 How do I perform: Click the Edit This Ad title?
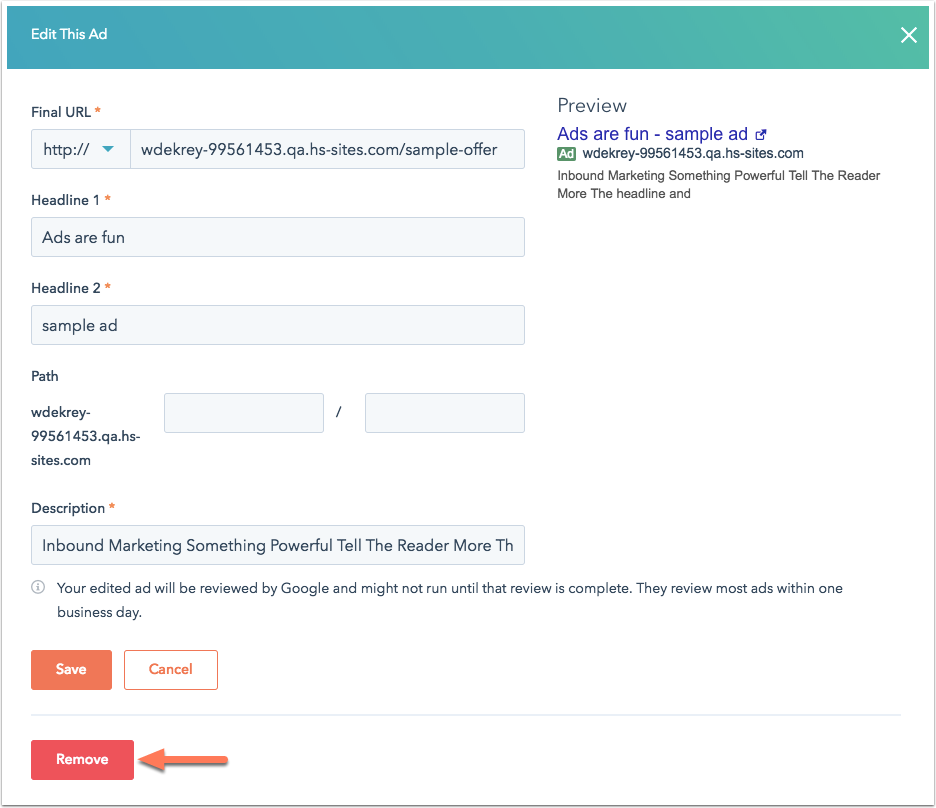coord(69,35)
